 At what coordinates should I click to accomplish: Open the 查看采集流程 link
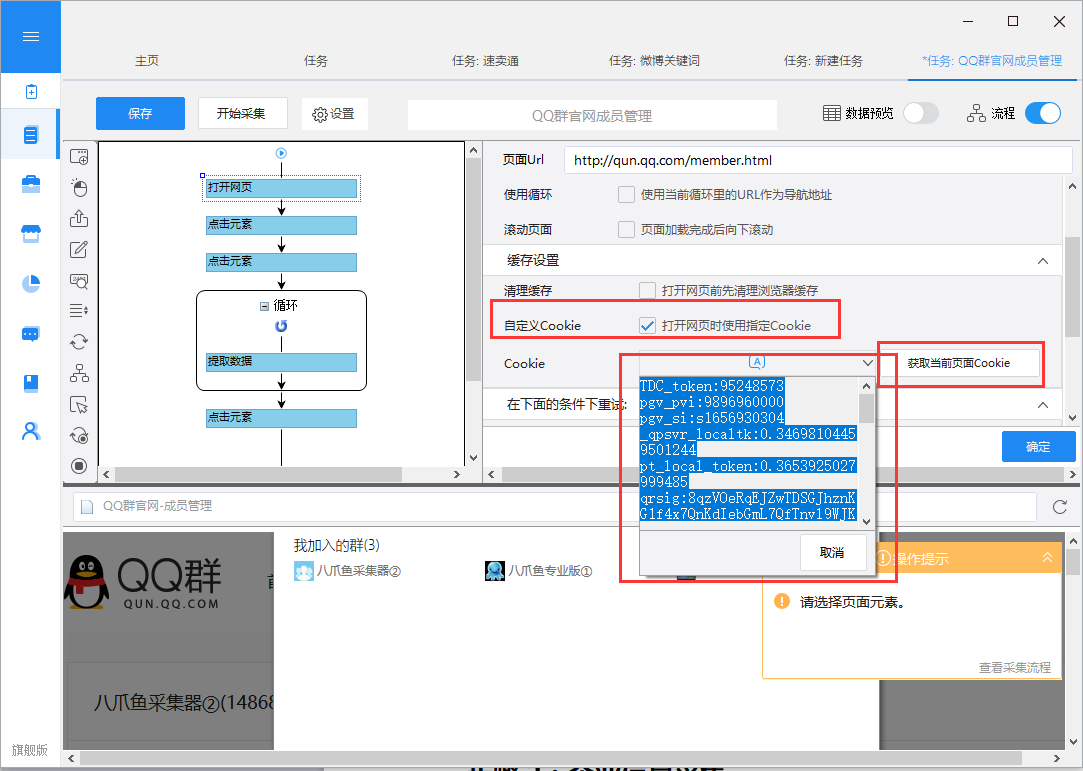(1015, 667)
